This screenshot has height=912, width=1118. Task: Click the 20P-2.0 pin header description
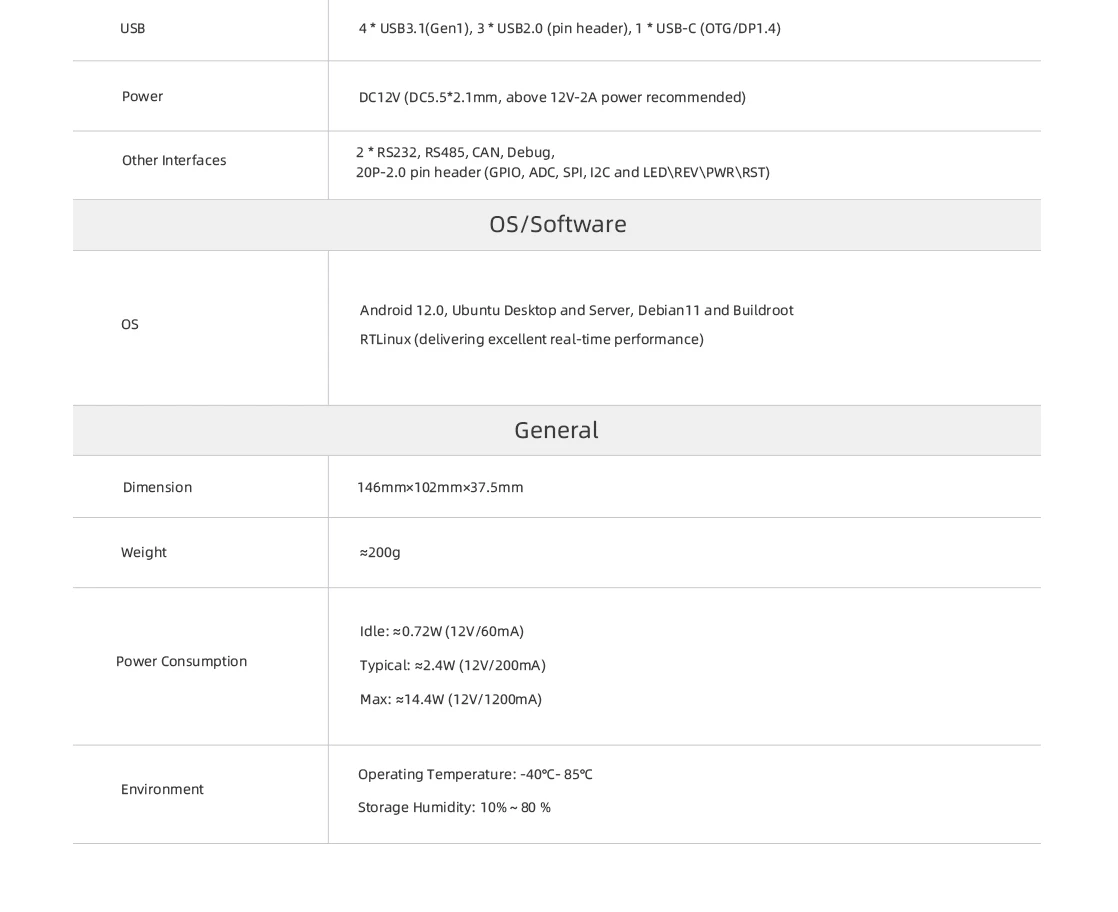(562, 172)
